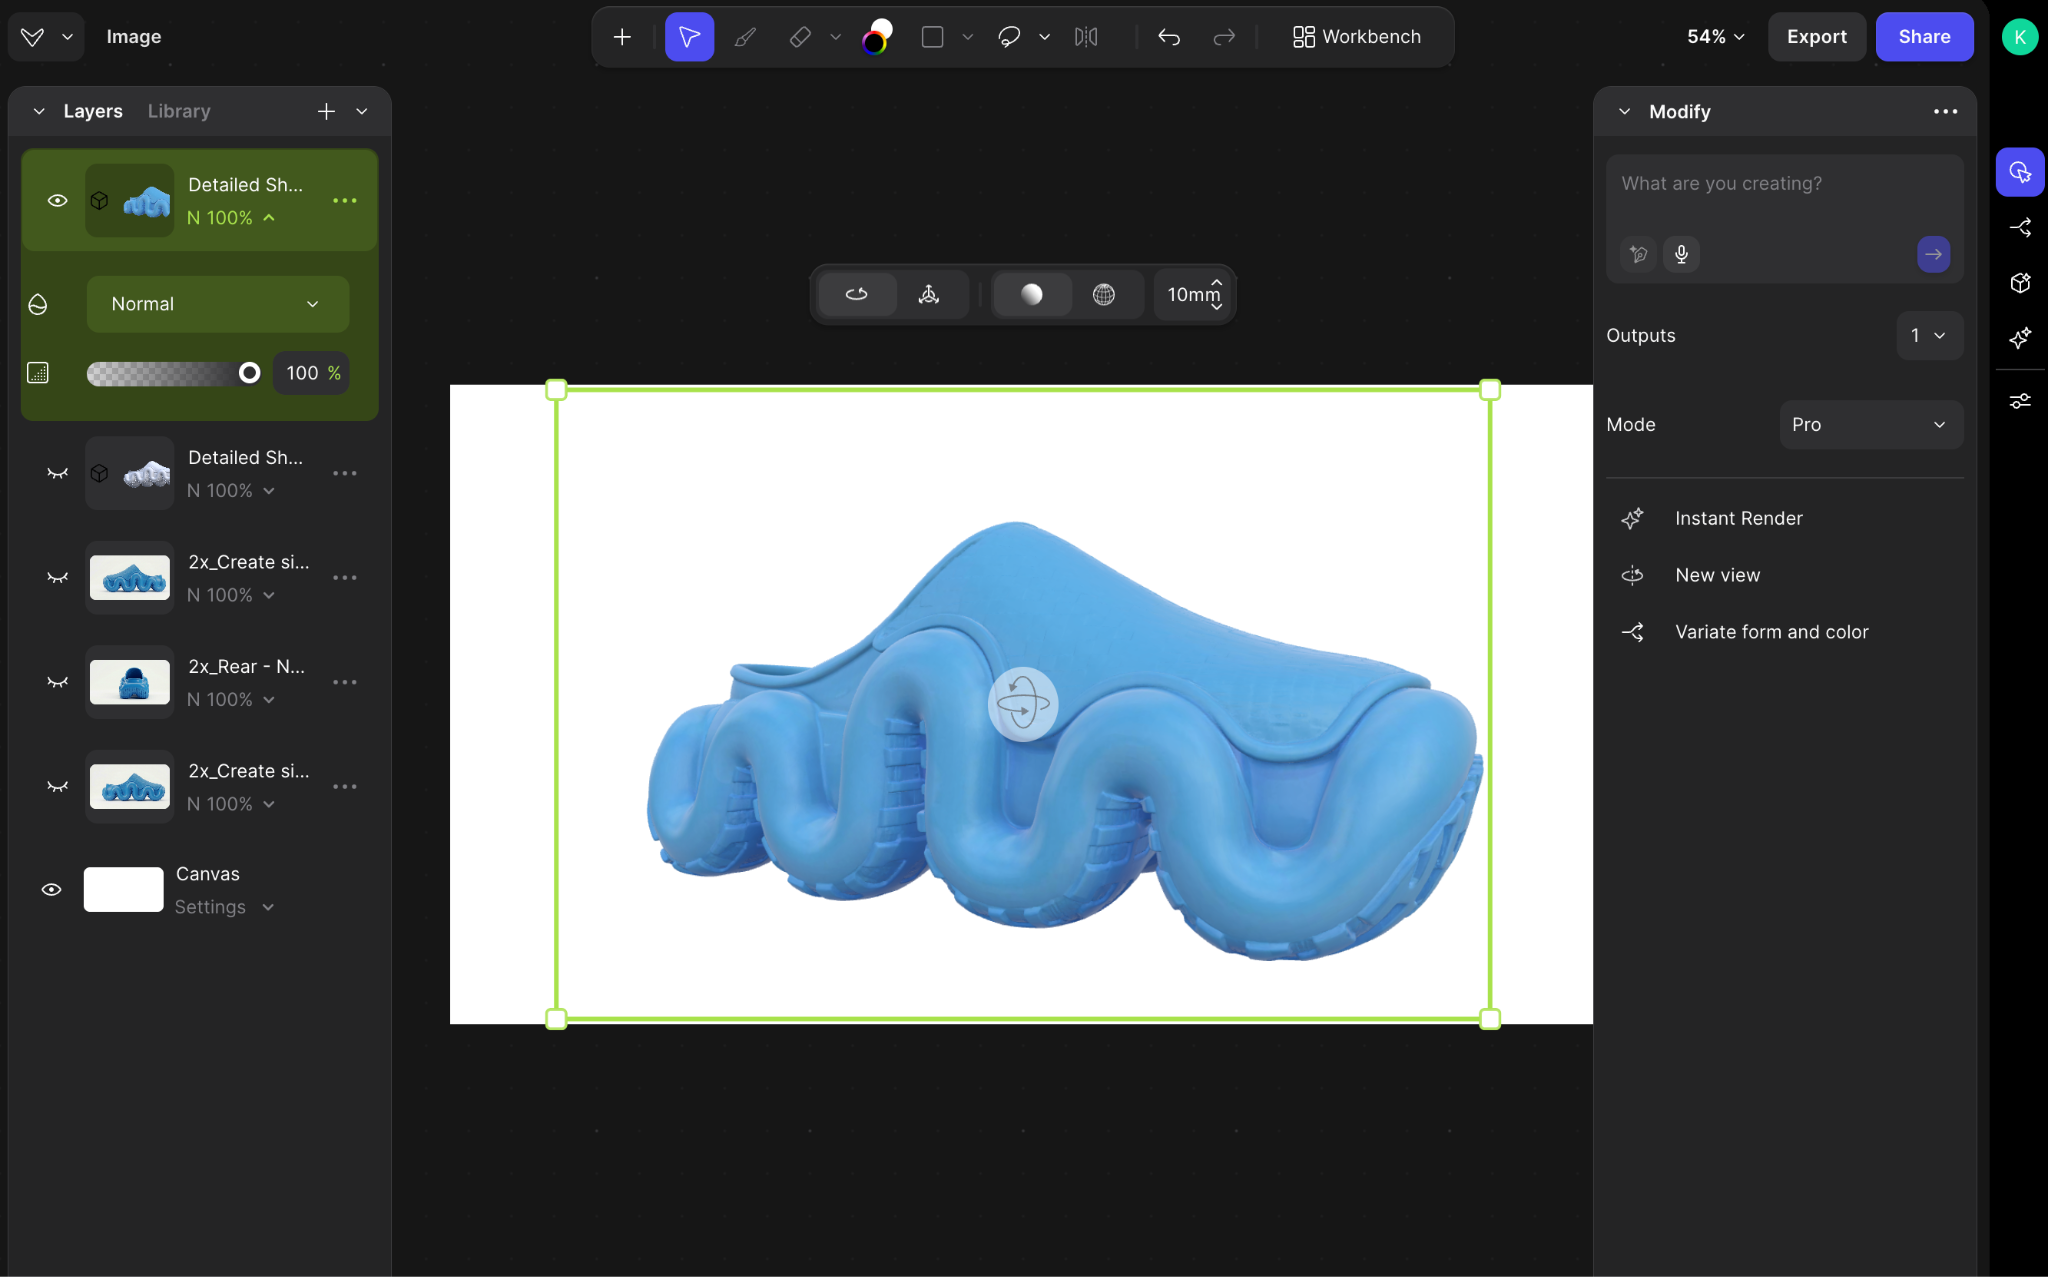Viewport: 2048px width, 1277px height.
Task: Open the adjustments sliders sidebar icon
Action: point(2020,401)
